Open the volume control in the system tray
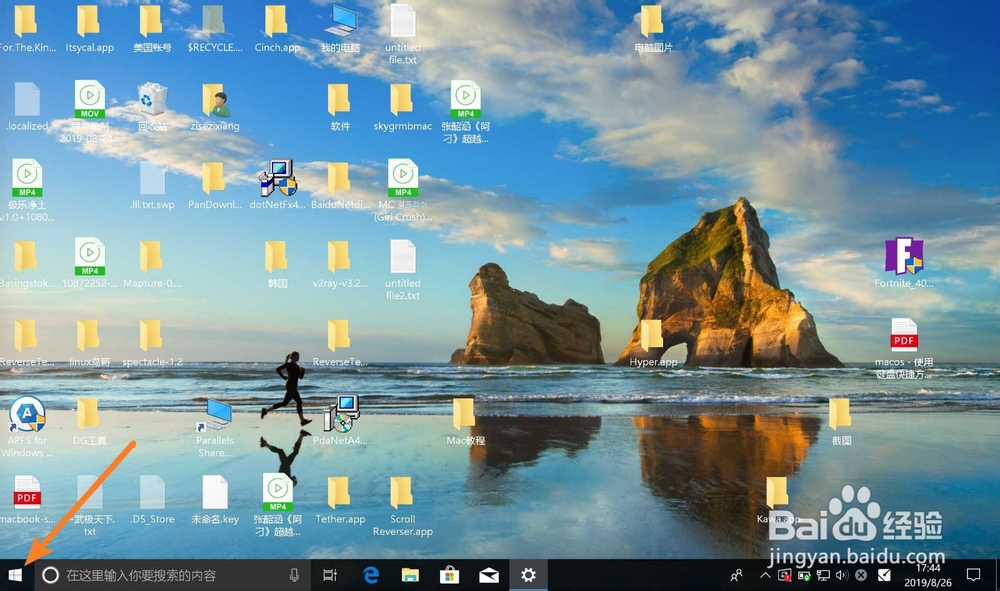The image size is (1000, 591). tap(841, 575)
